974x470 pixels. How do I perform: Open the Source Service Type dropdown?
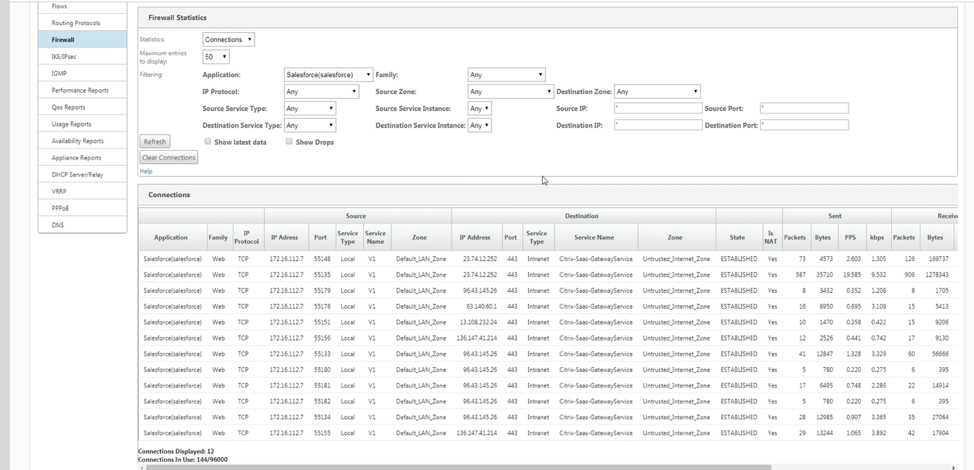click(310, 108)
